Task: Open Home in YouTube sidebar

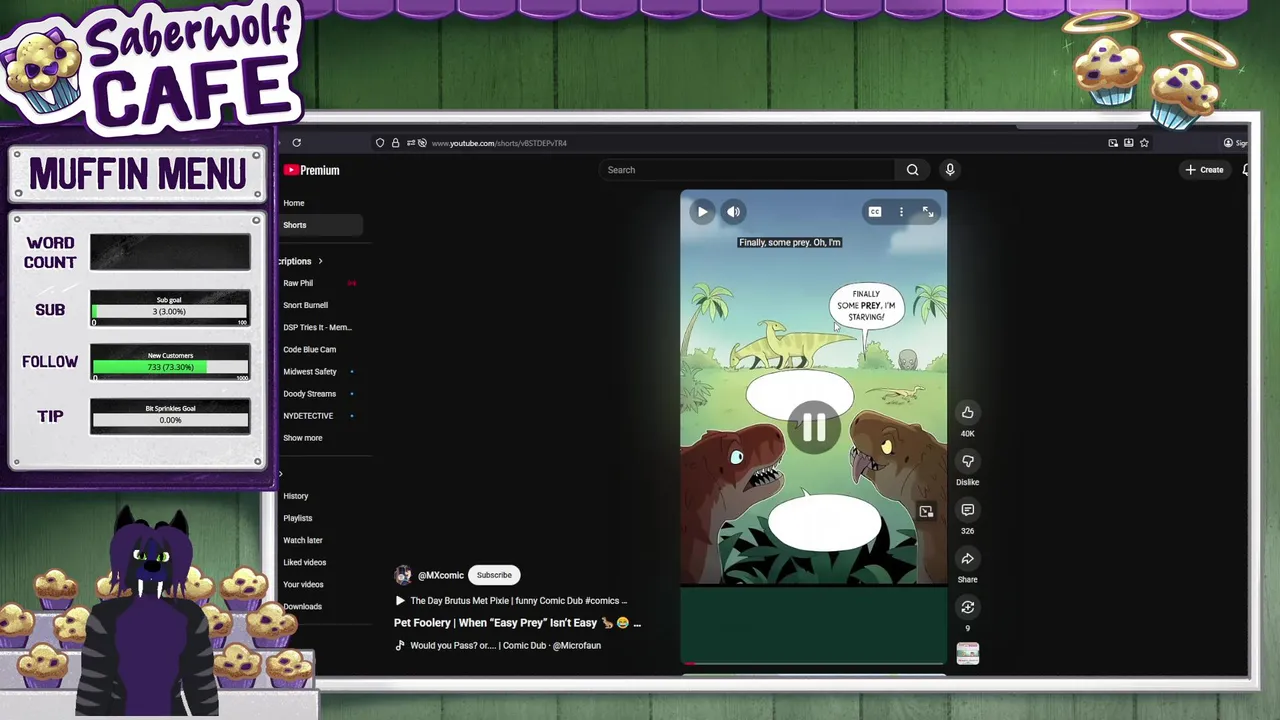Action: tap(294, 203)
